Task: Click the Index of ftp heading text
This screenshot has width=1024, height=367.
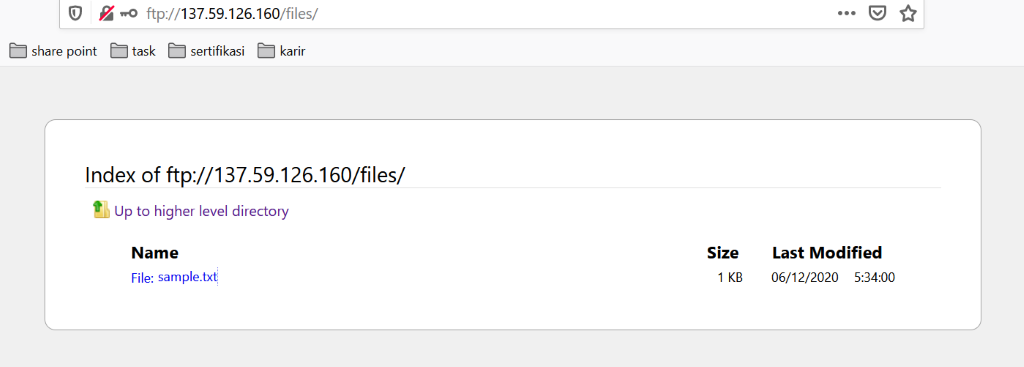Action: (246, 174)
